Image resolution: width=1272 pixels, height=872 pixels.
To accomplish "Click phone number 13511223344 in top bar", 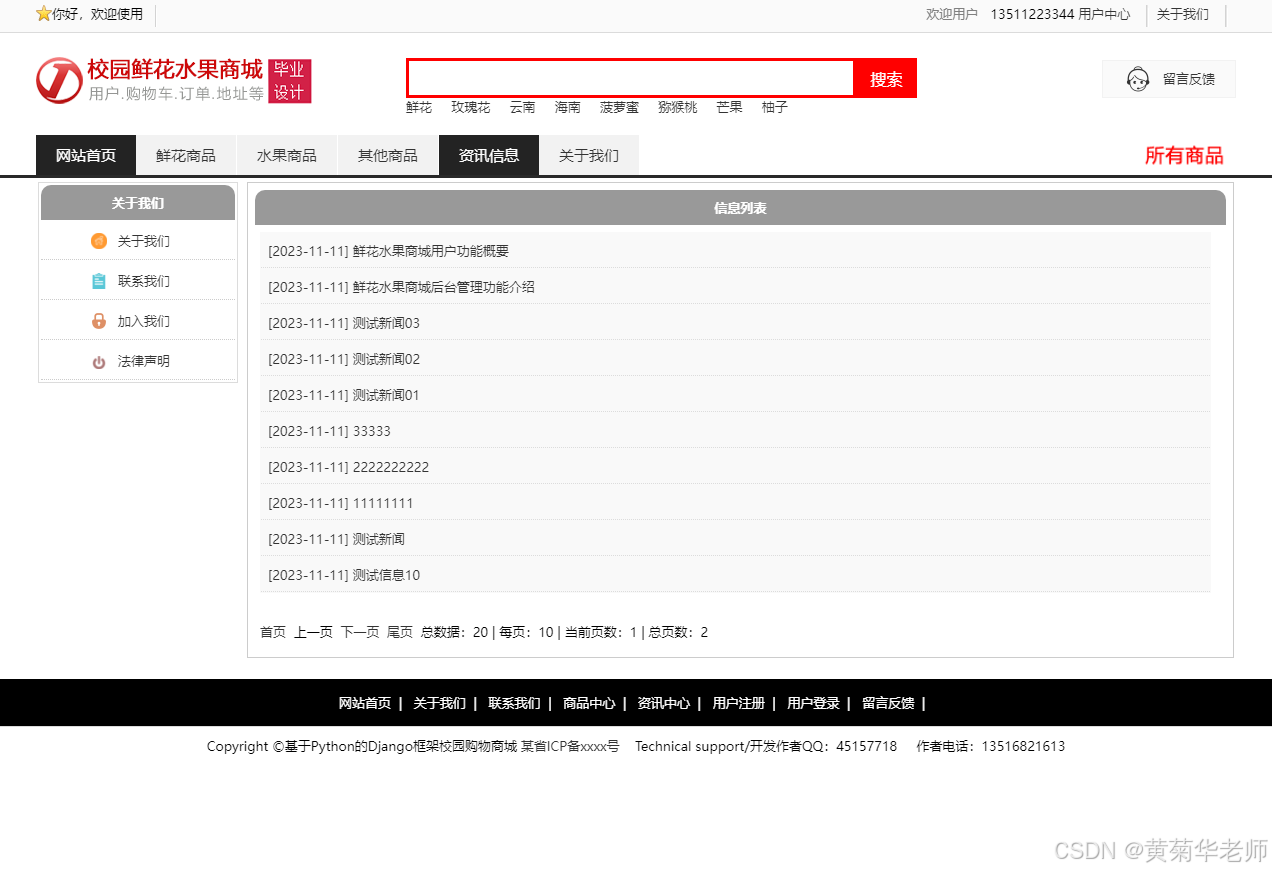I will tap(1032, 14).
